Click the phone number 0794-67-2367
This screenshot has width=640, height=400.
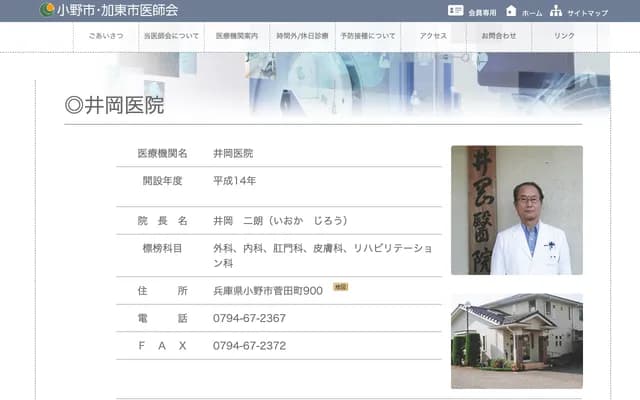pos(249,318)
